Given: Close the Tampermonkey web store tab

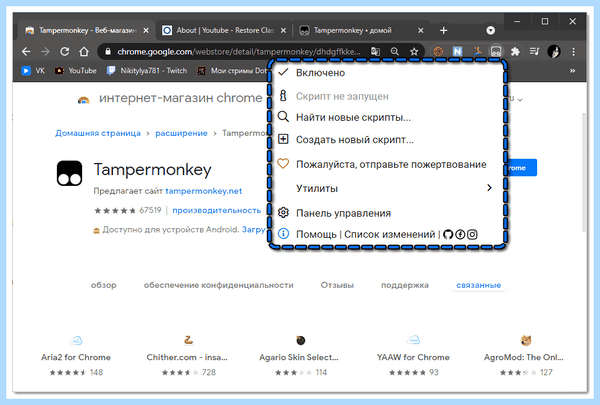Looking at the screenshot, I should click(146, 30).
